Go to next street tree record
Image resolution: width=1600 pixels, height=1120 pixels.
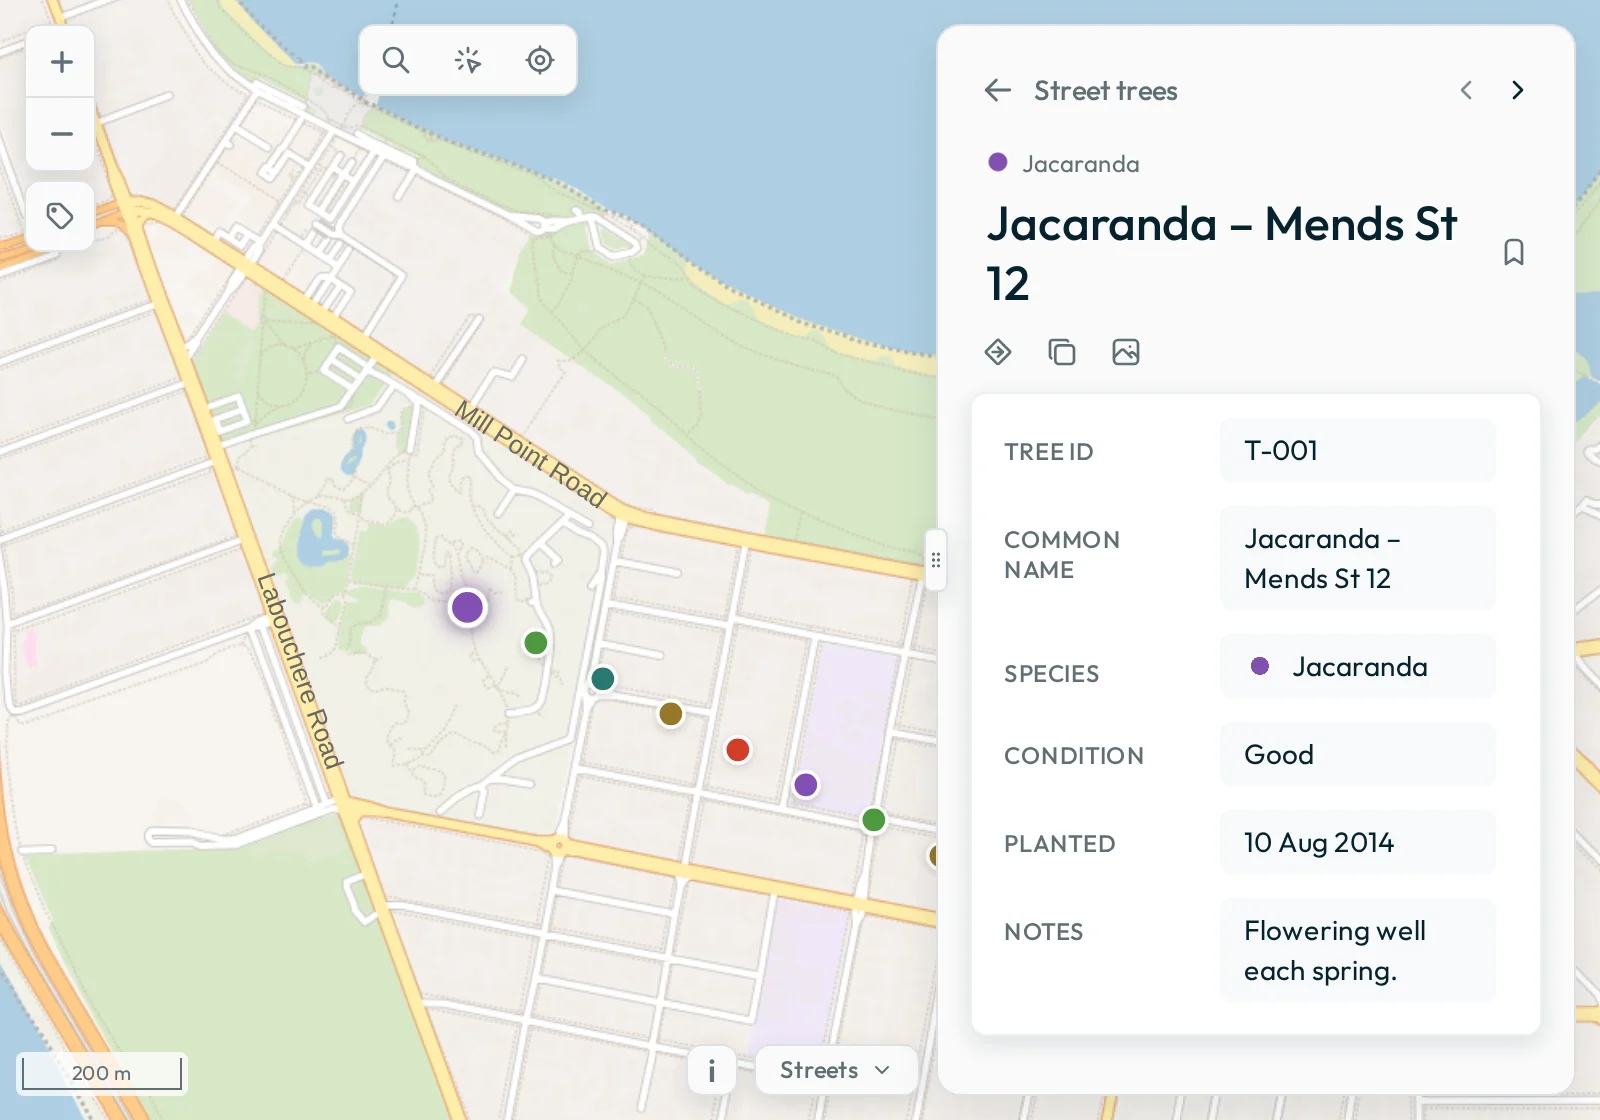(1518, 90)
